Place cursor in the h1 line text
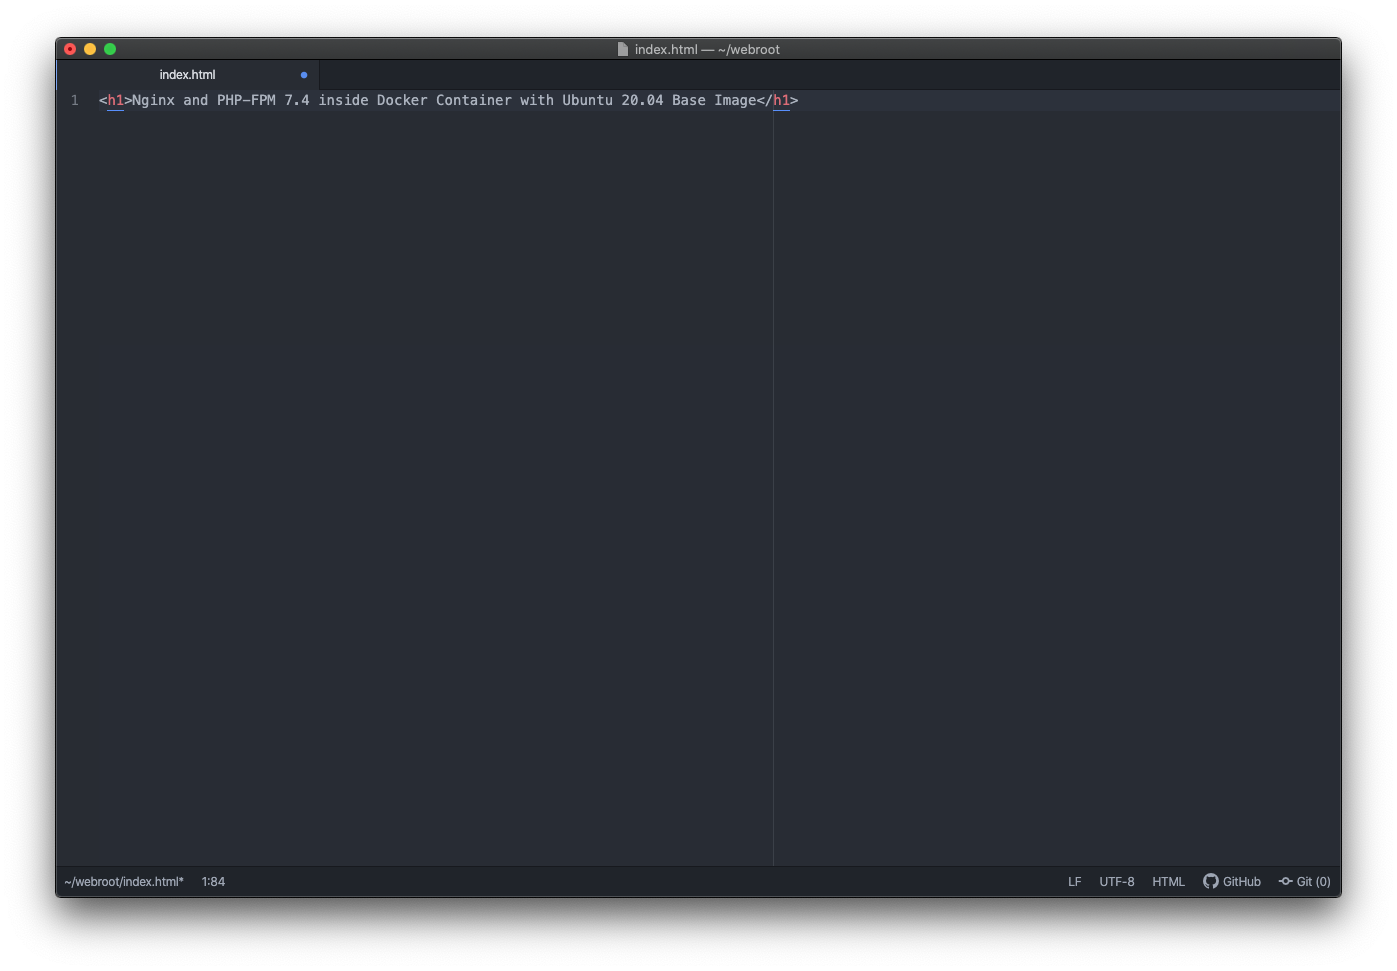The height and width of the screenshot is (971, 1397). coord(448,100)
